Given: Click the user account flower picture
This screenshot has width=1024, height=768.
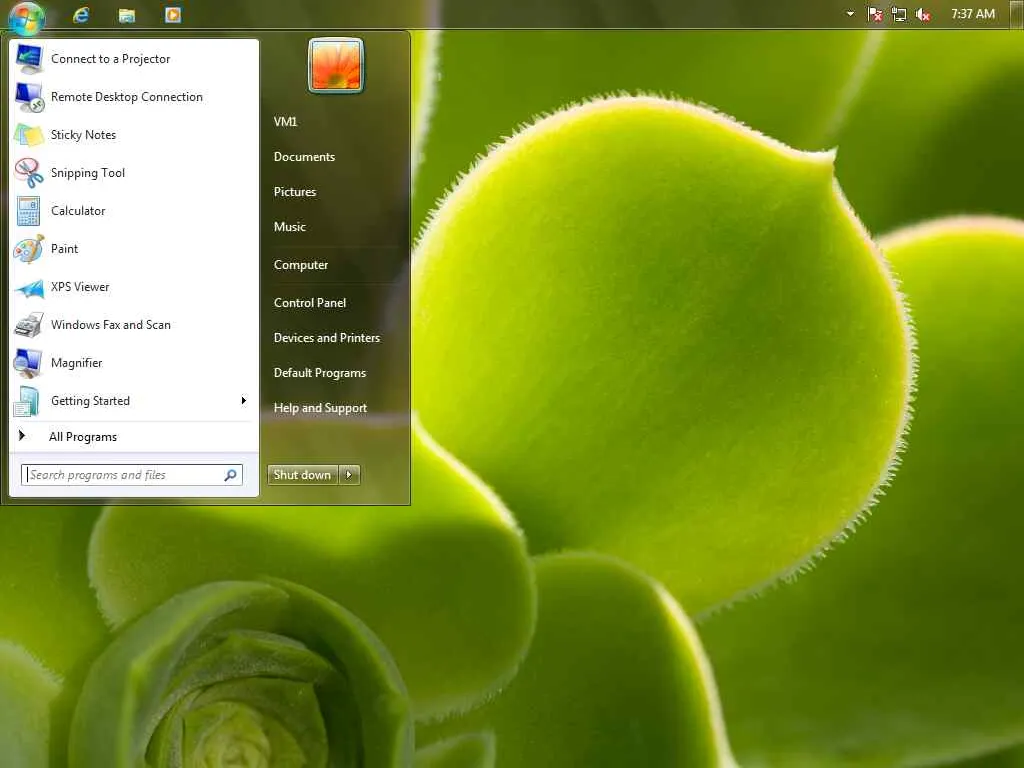Looking at the screenshot, I should [x=336, y=65].
